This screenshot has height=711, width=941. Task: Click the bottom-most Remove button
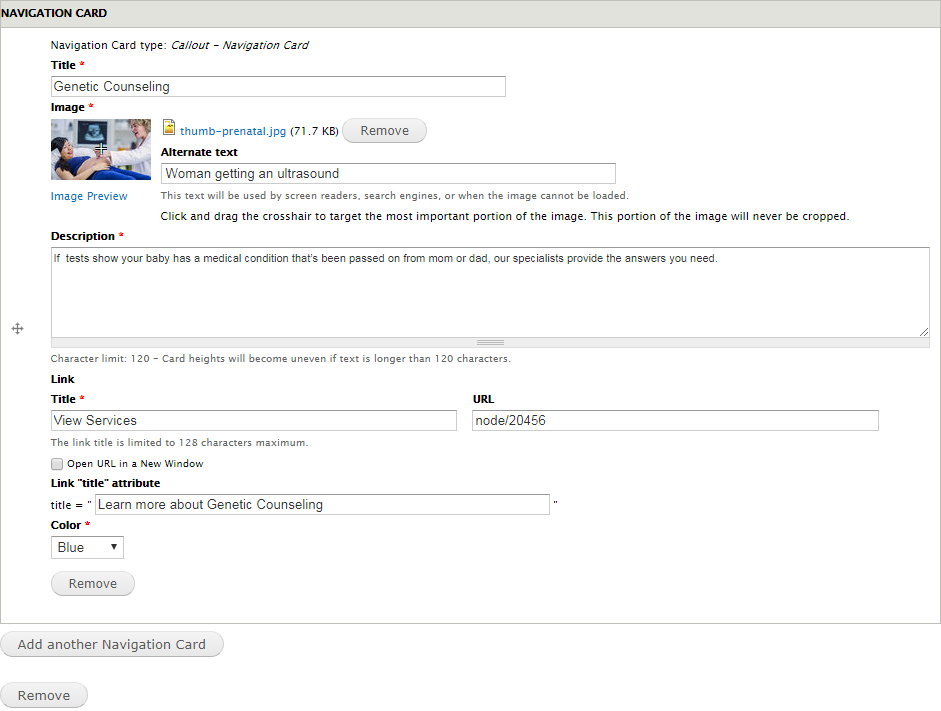pos(44,695)
